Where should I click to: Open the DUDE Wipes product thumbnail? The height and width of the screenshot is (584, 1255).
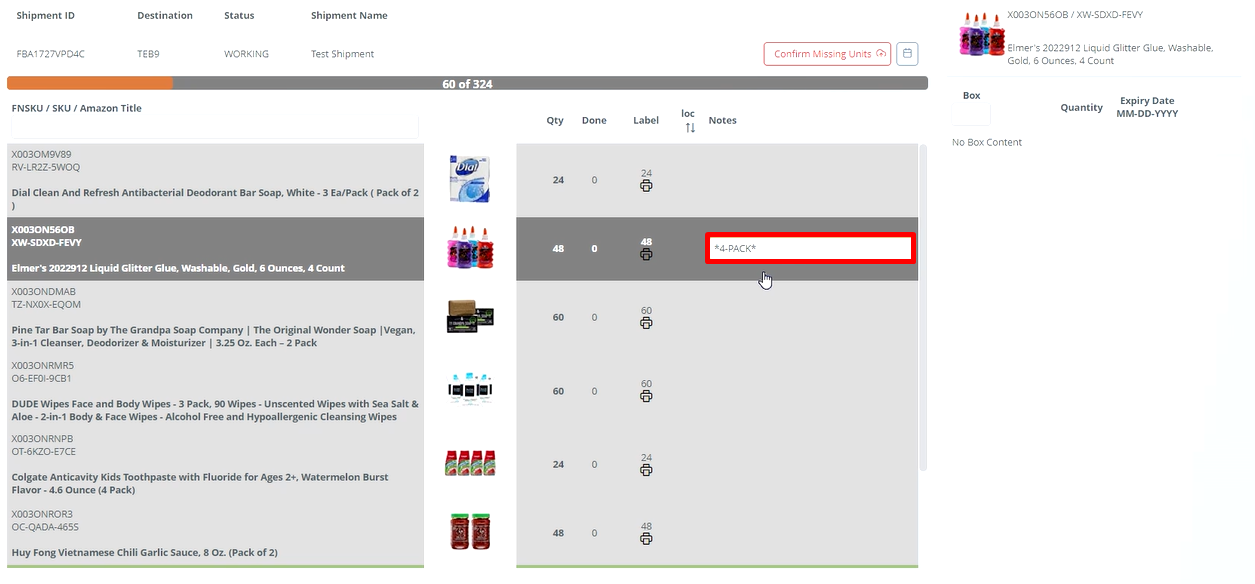(469, 389)
